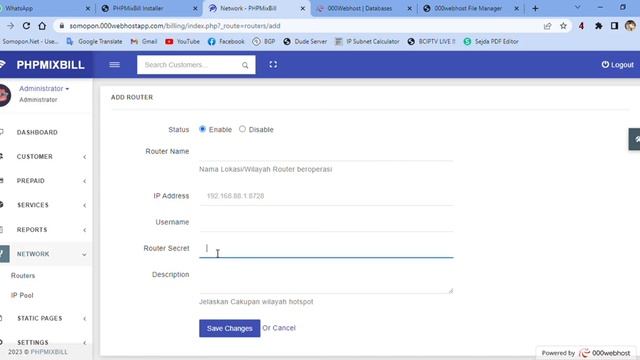The height and width of the screenshot is (360, 640).
Task: Click the Router Name input field
Action: coord(326,151)
